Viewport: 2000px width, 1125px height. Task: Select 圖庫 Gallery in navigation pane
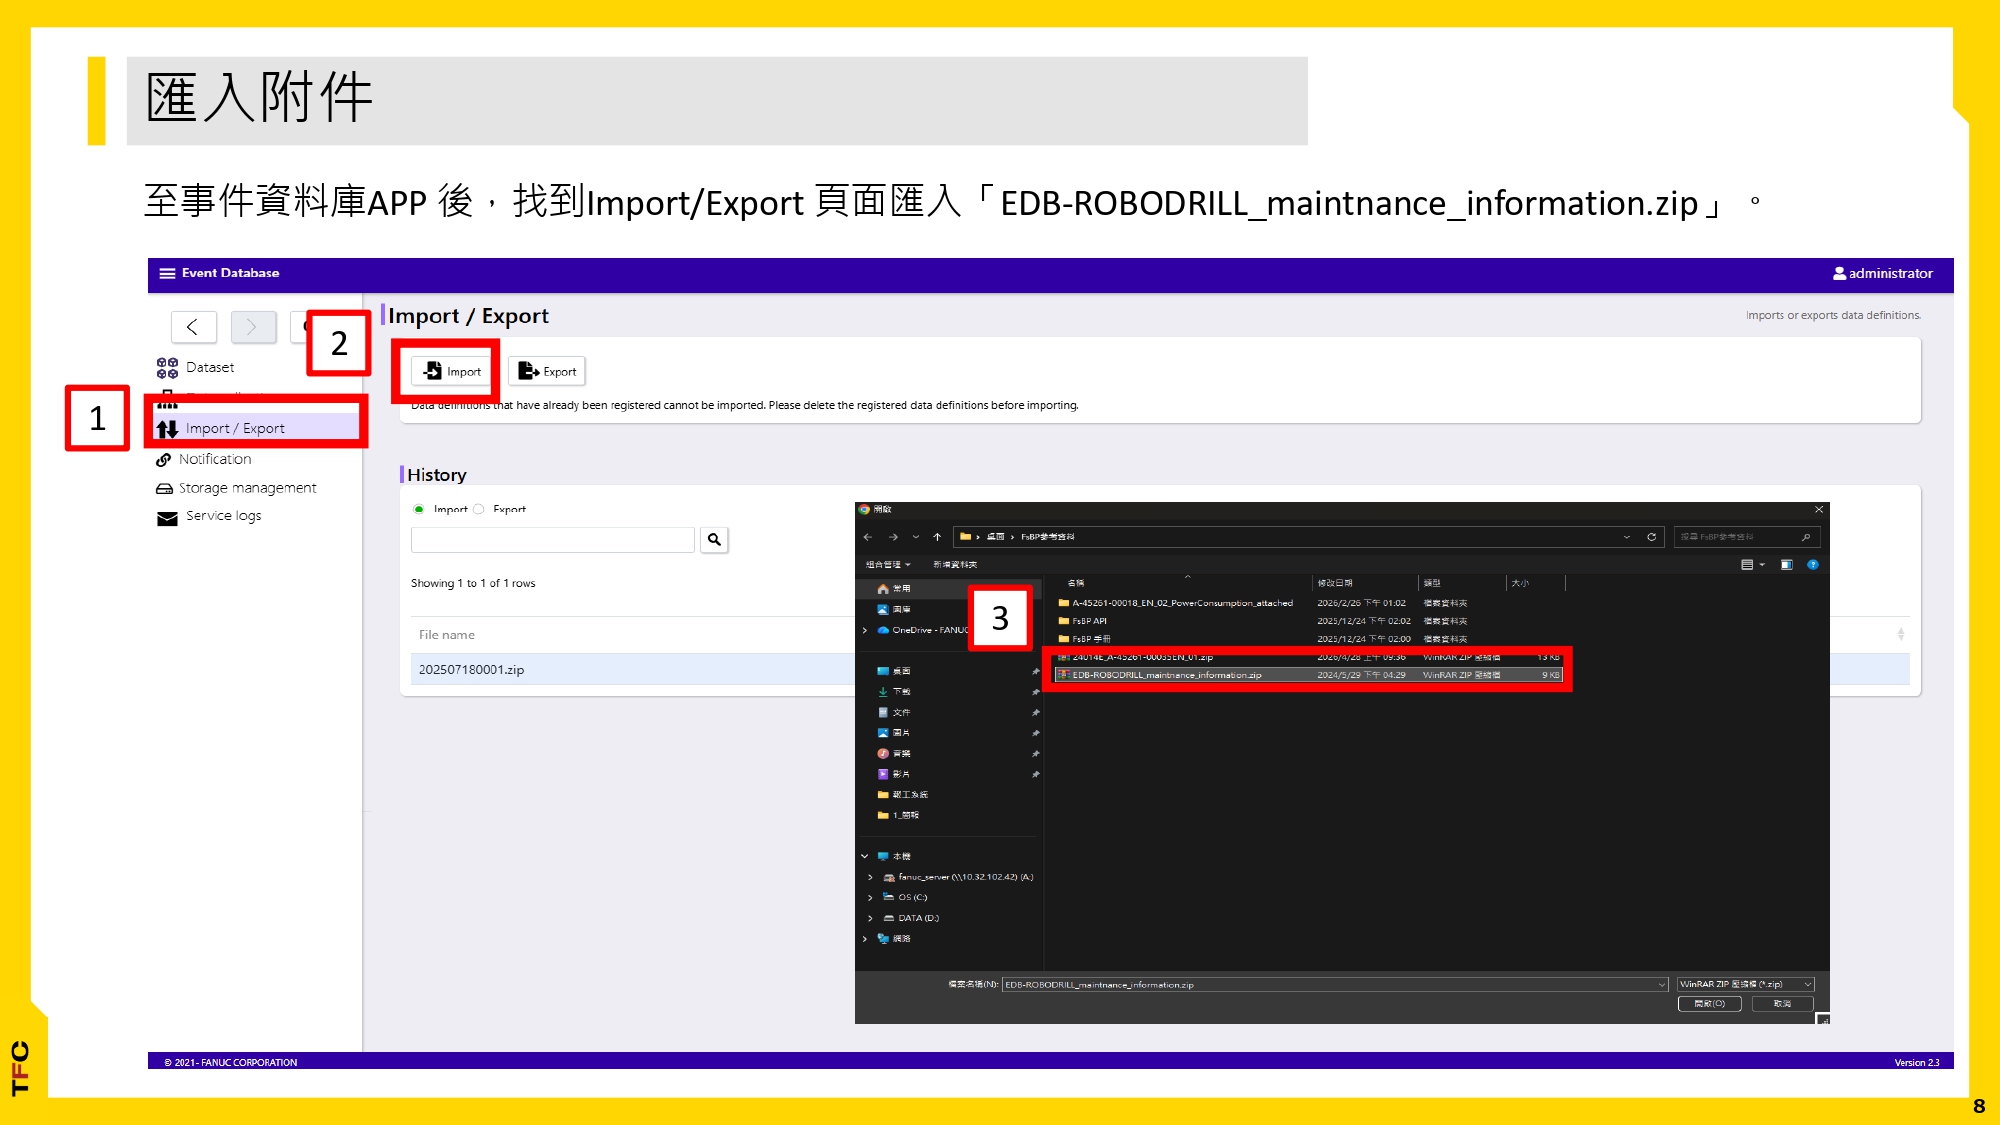[895, 610]
